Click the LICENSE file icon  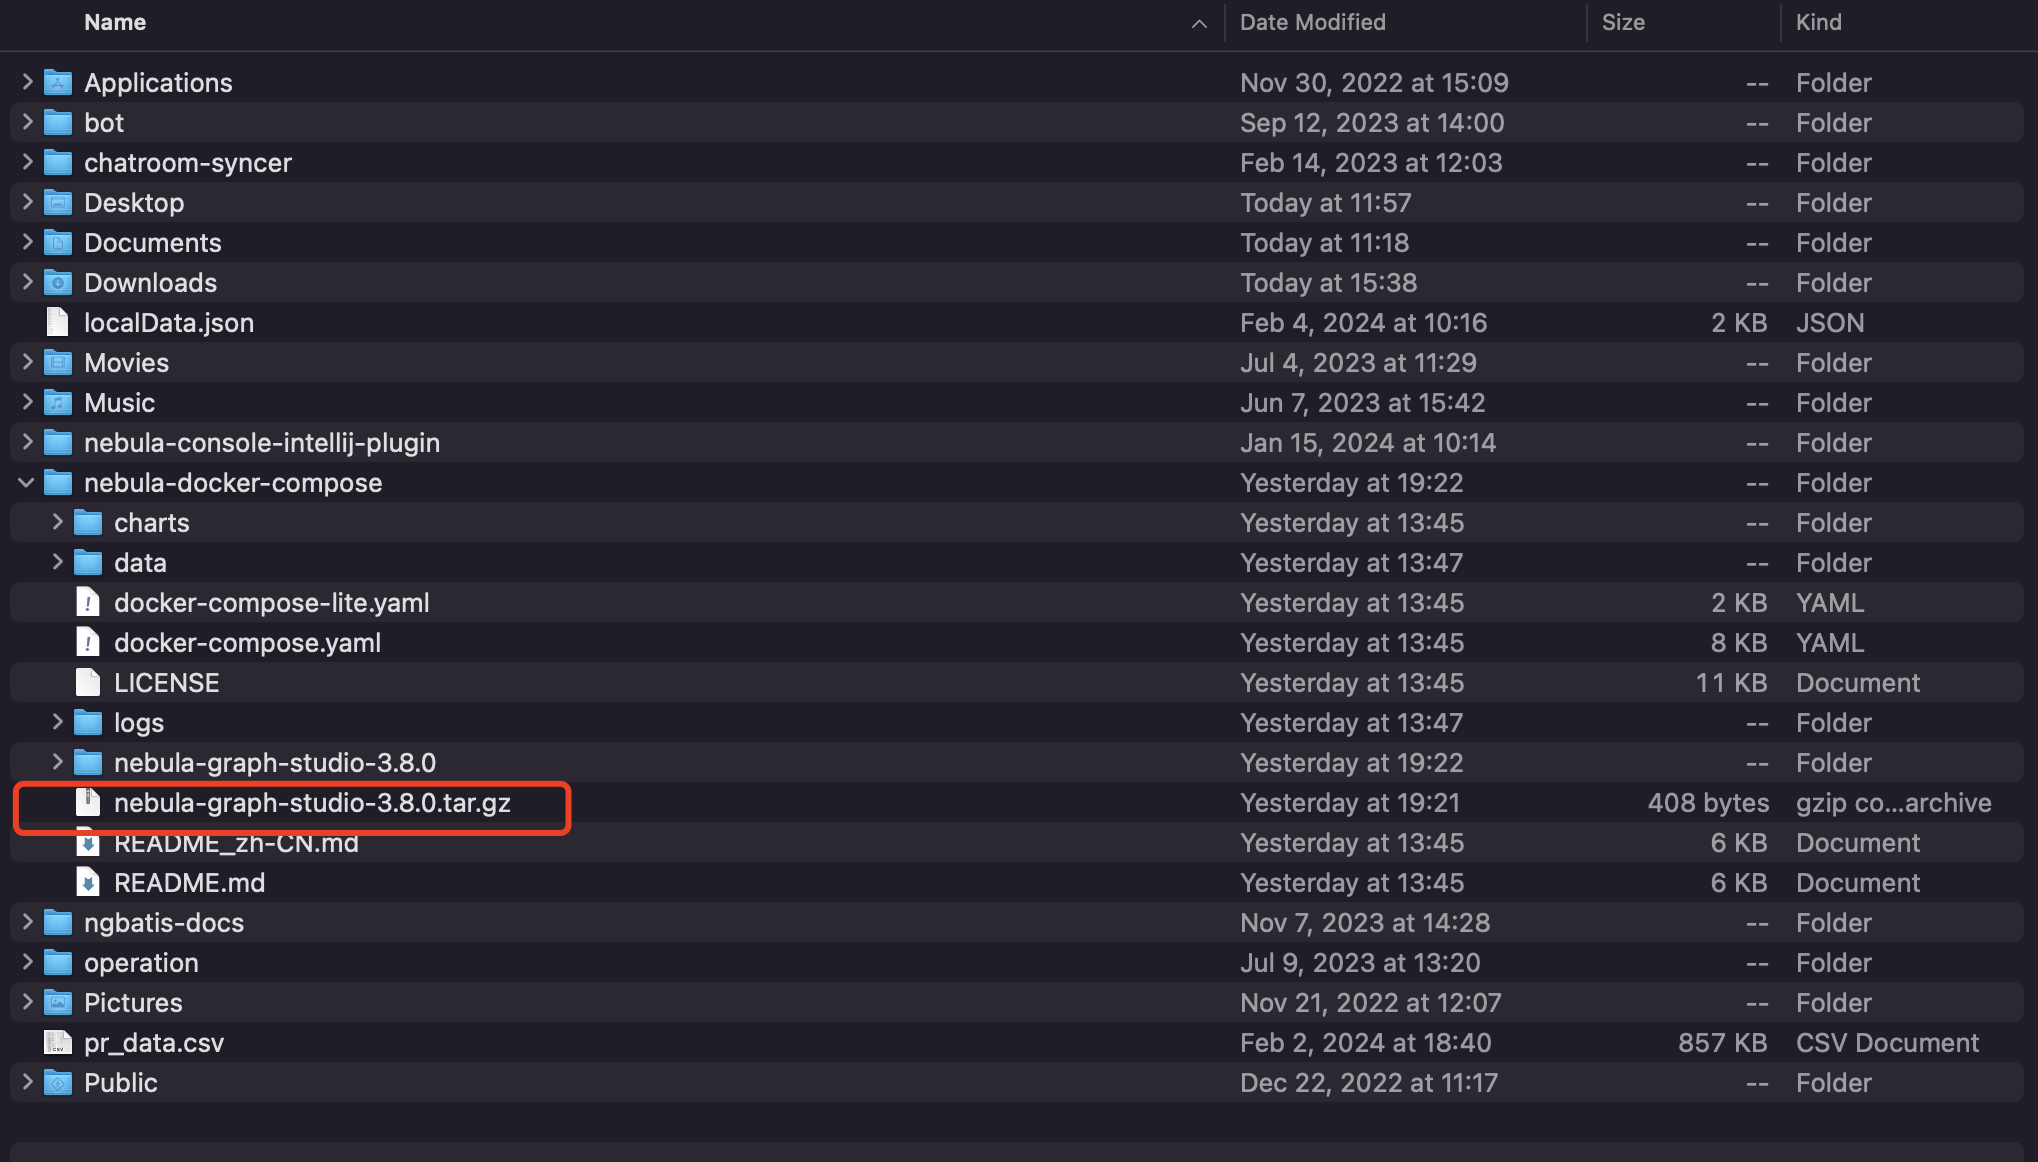coord(88,683)
